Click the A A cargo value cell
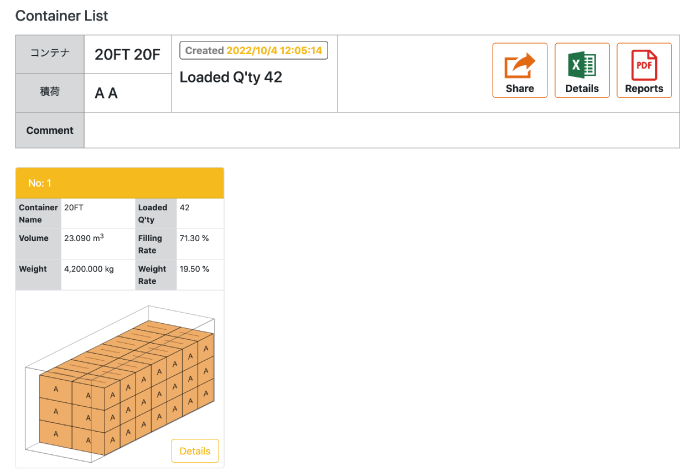Screen dimensions: 700x474 tap(128, 93)
